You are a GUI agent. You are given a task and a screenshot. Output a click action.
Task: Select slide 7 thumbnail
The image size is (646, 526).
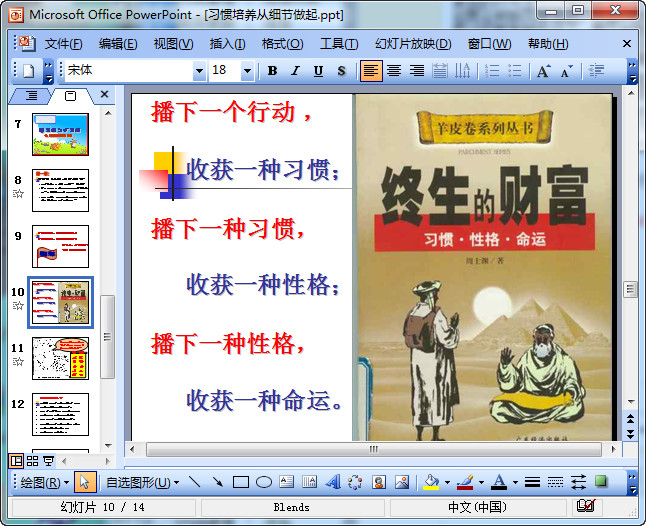[x=61, y=134]
